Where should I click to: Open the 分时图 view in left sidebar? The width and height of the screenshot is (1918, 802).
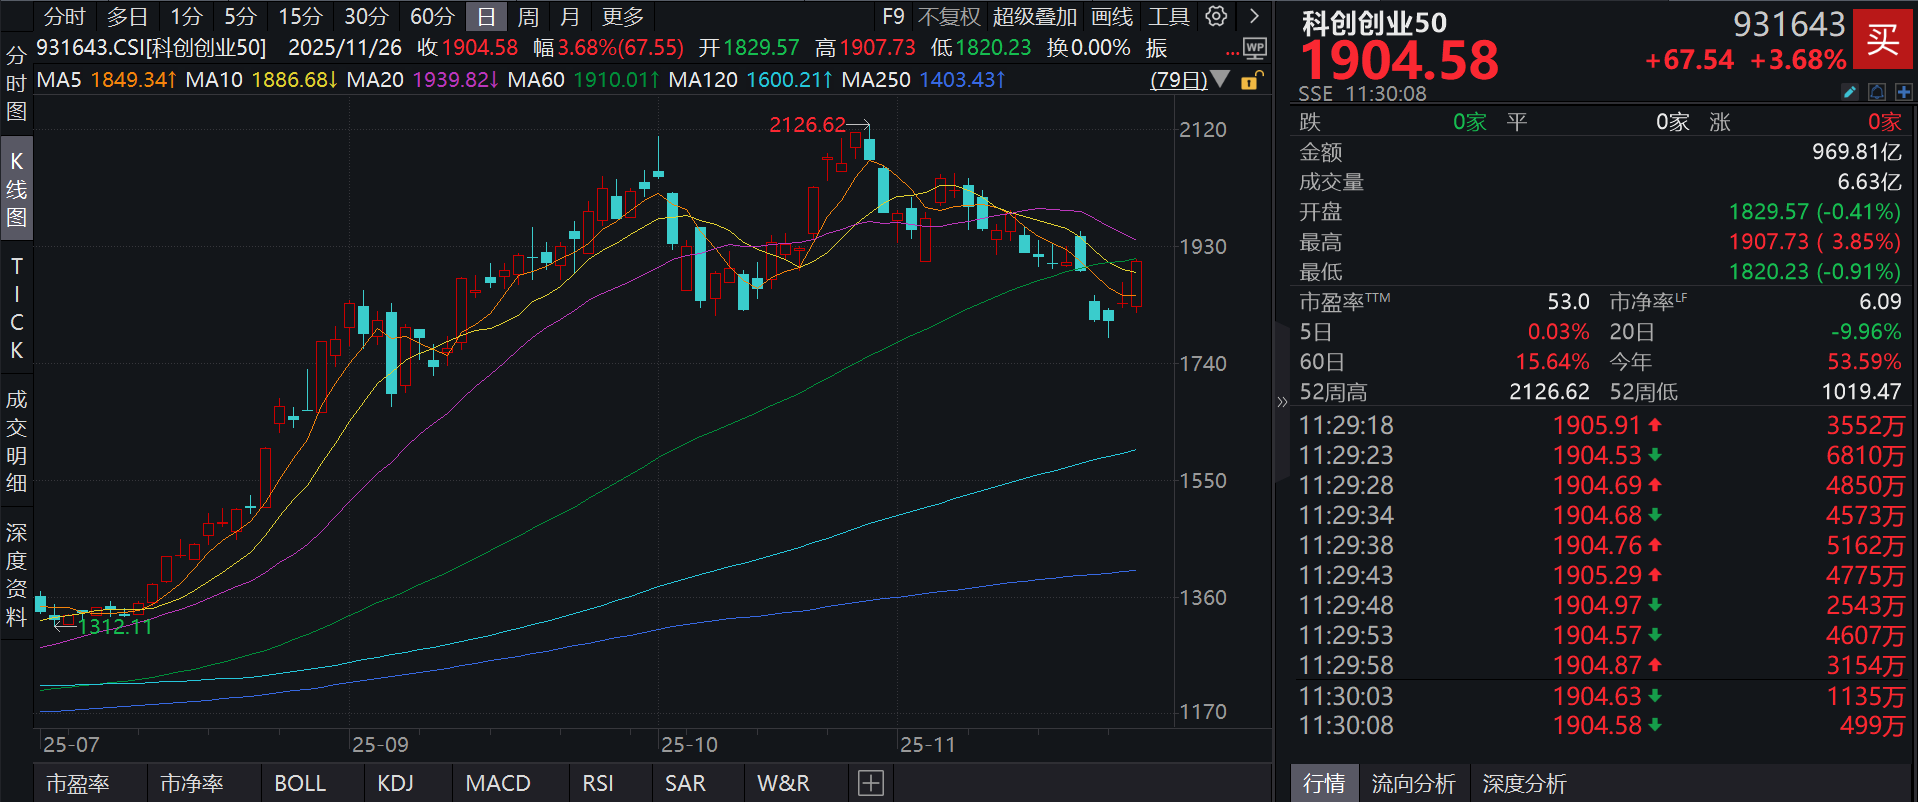[x=16, y=83]
